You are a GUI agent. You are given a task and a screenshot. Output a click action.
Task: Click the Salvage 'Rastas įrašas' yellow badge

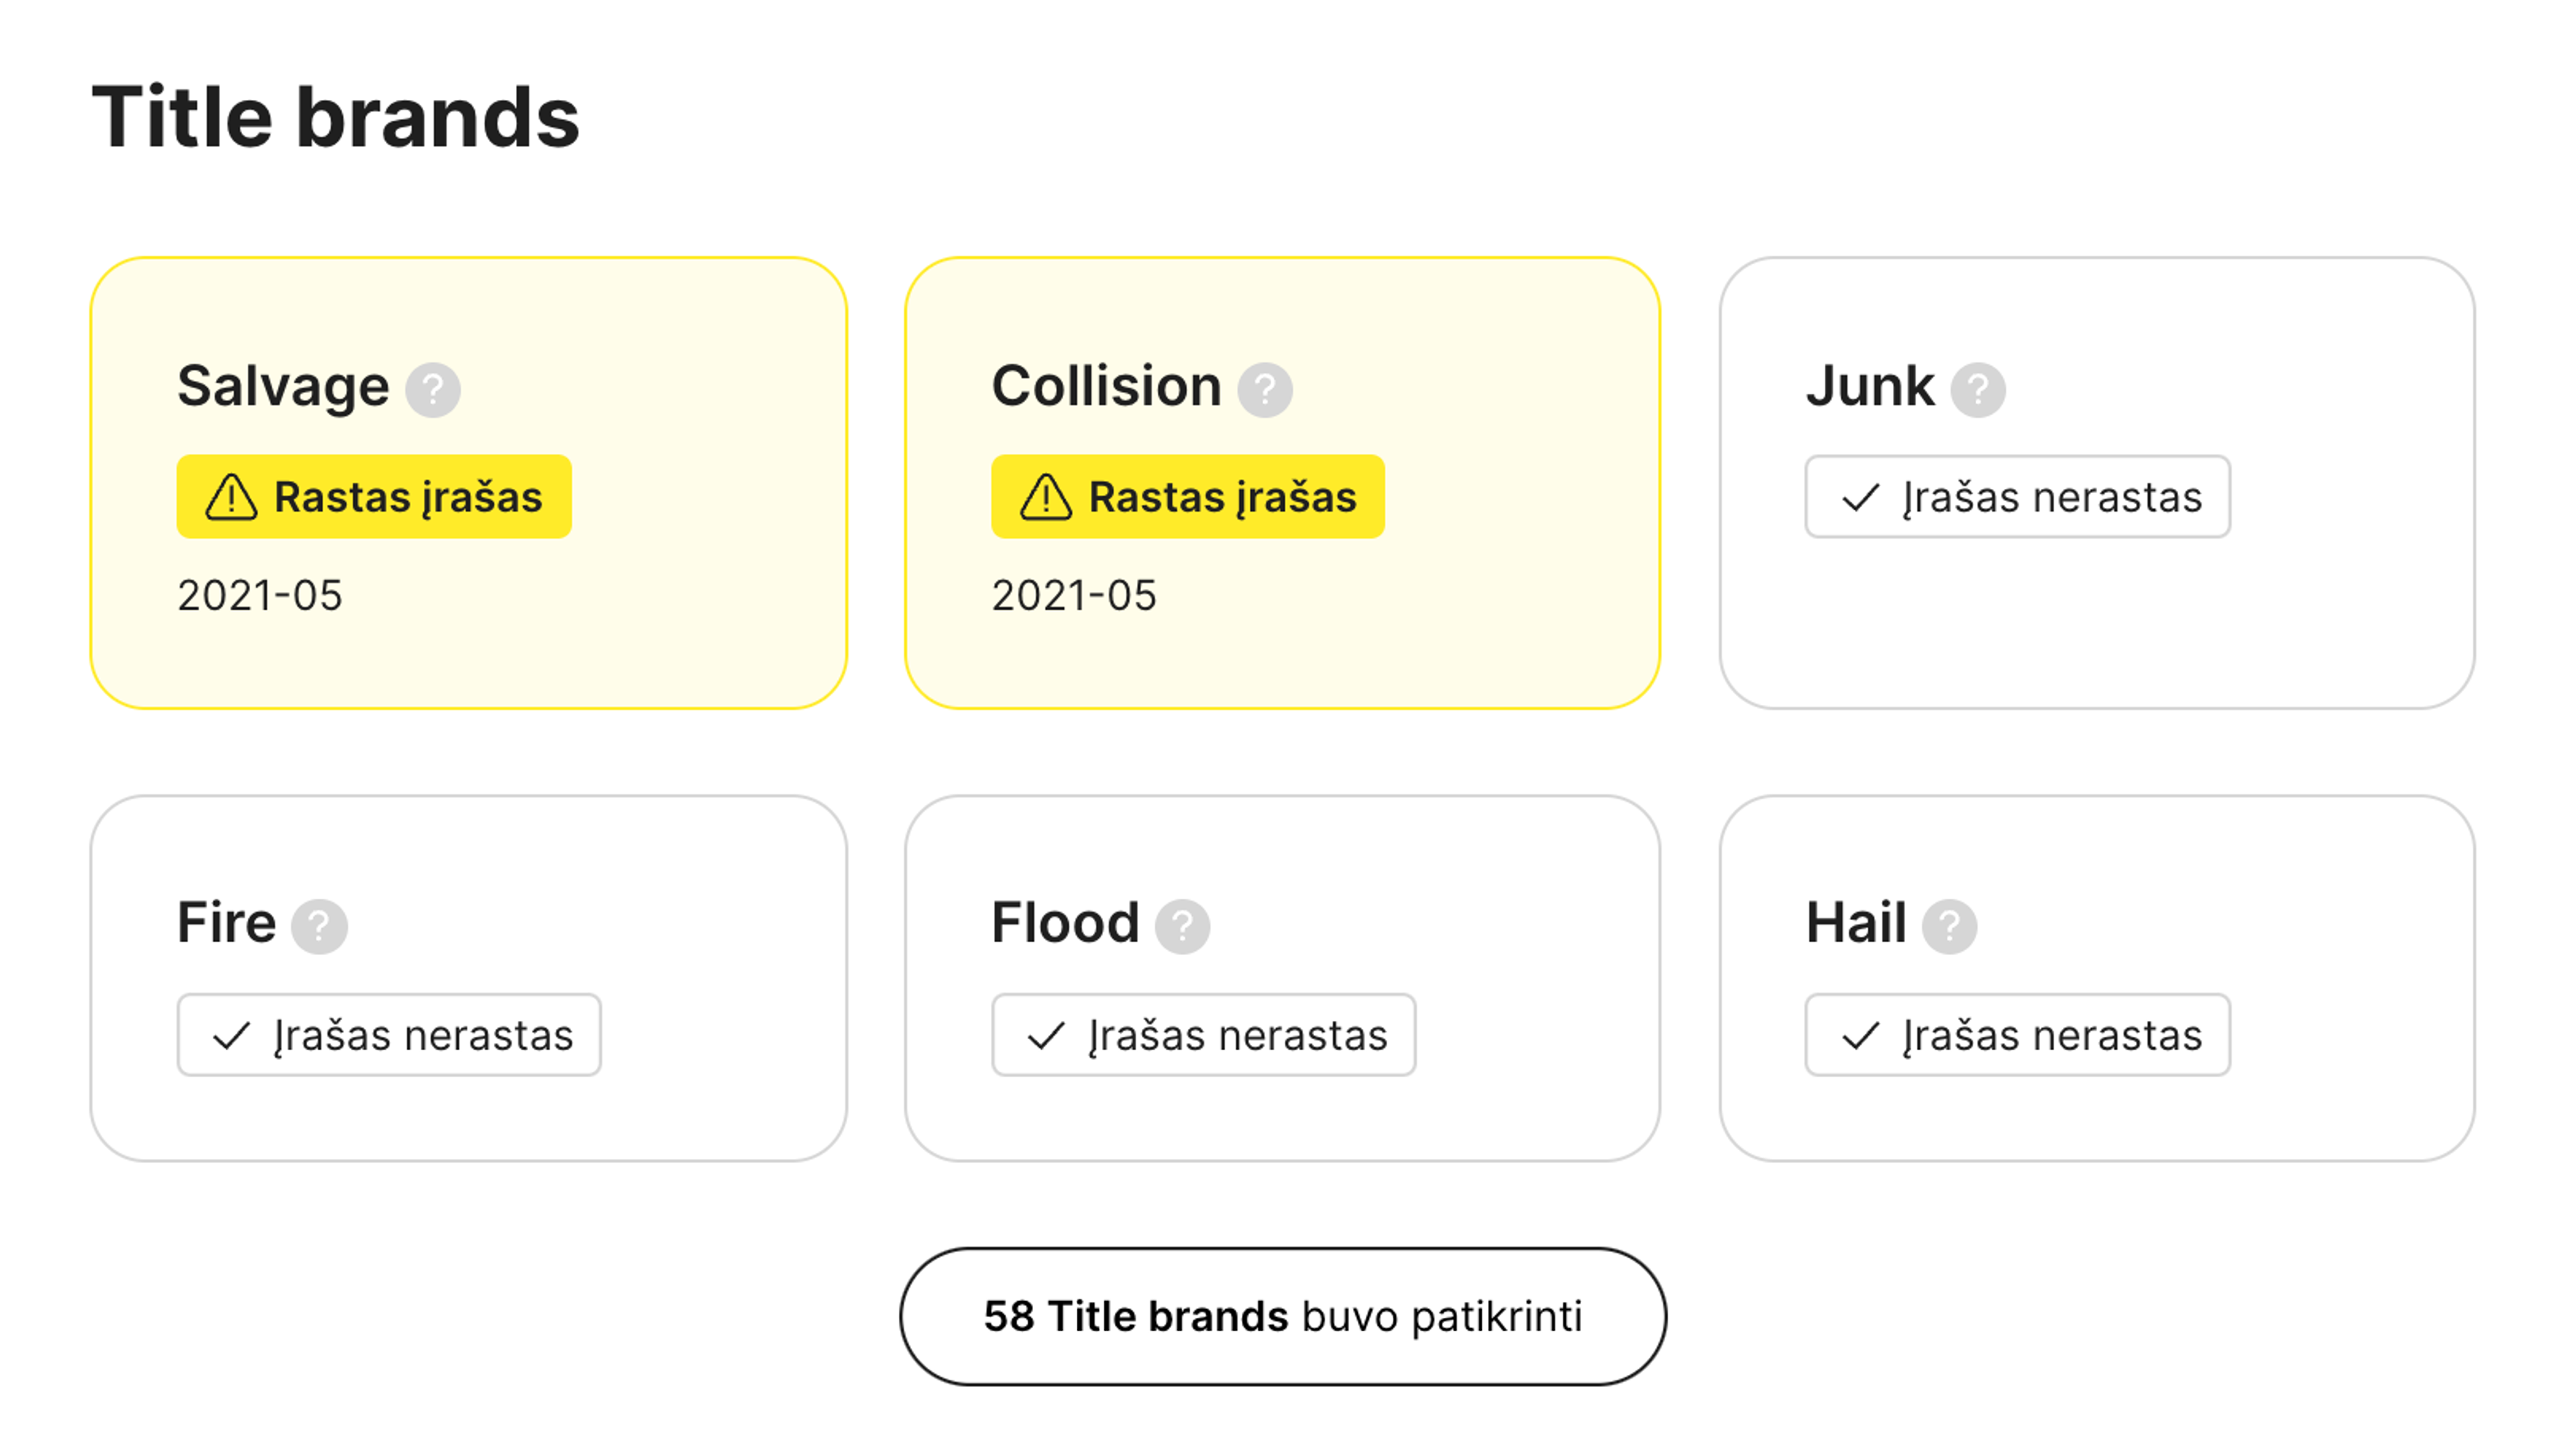point(374,497)
